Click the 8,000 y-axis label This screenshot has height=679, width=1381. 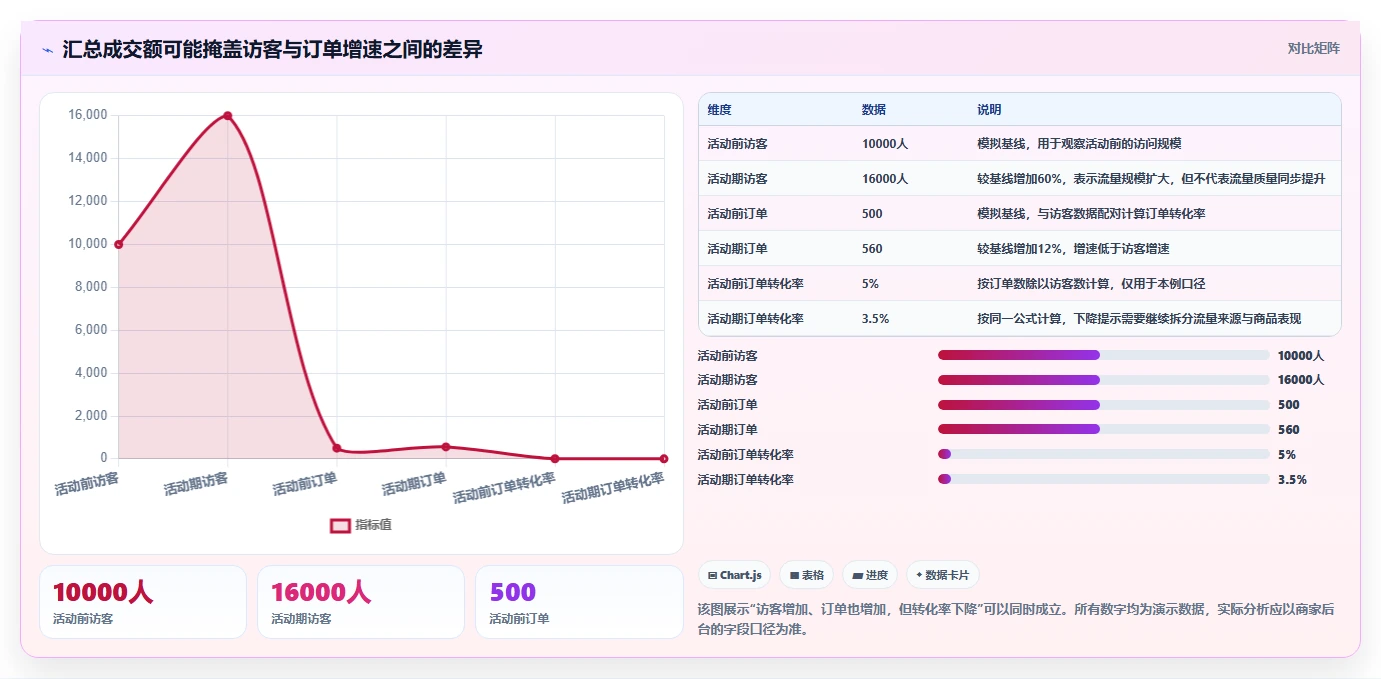[90, 287]
